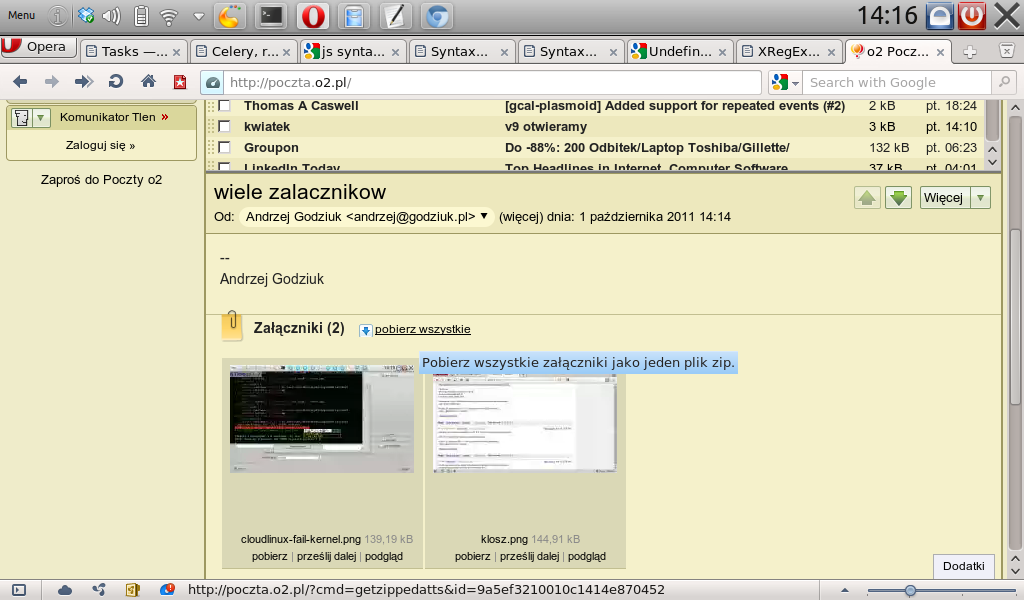Click the green down arrow next message icon
Screen dimensions: 1024x600
pos(898,198)
